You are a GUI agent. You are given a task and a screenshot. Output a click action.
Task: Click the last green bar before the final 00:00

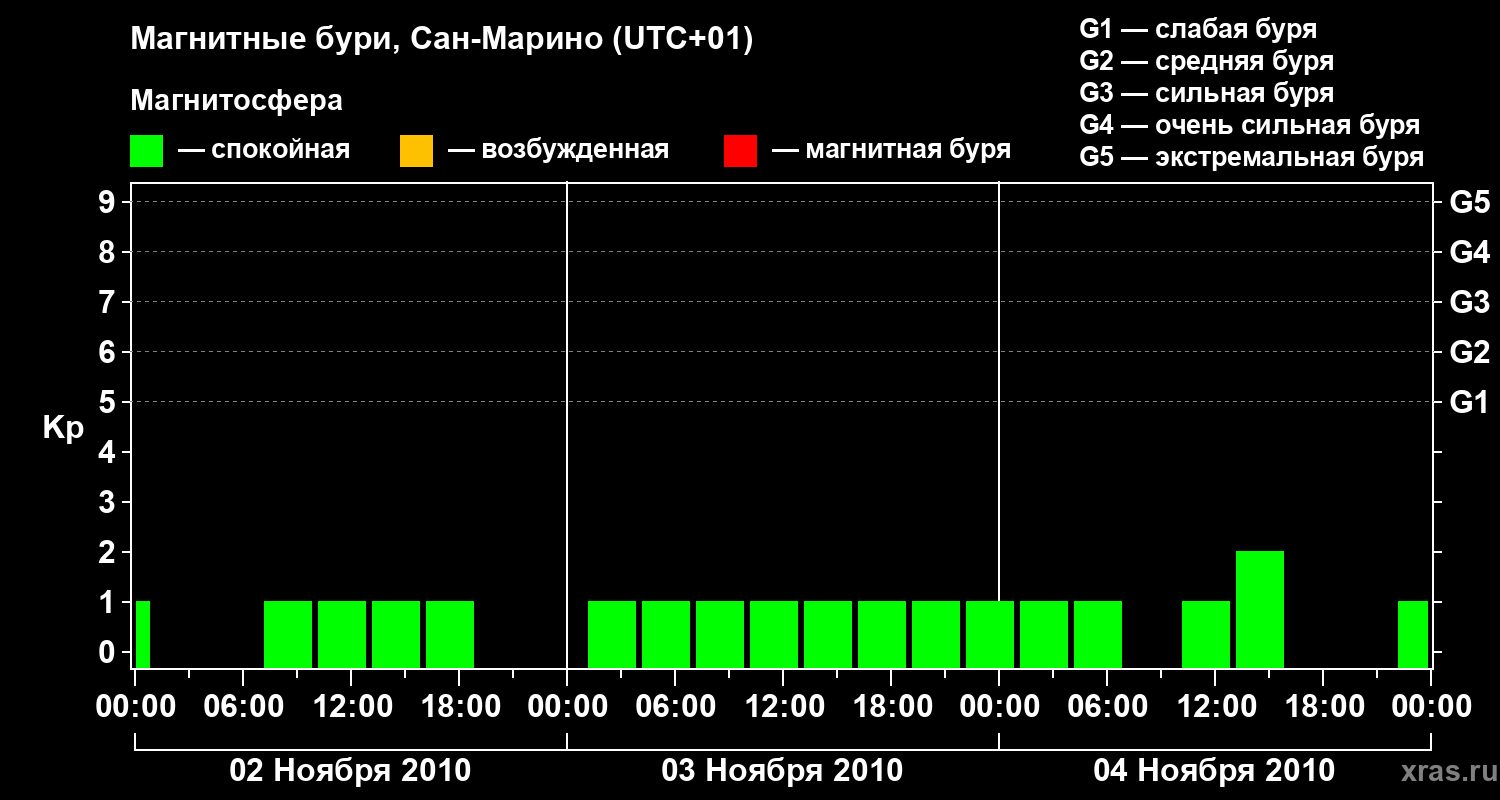click(x=1413, y=634)
